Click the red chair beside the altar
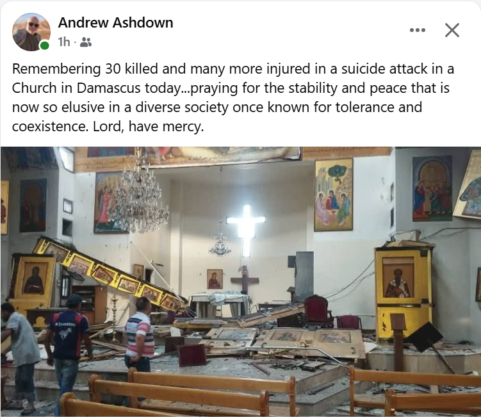 point(318,311)
